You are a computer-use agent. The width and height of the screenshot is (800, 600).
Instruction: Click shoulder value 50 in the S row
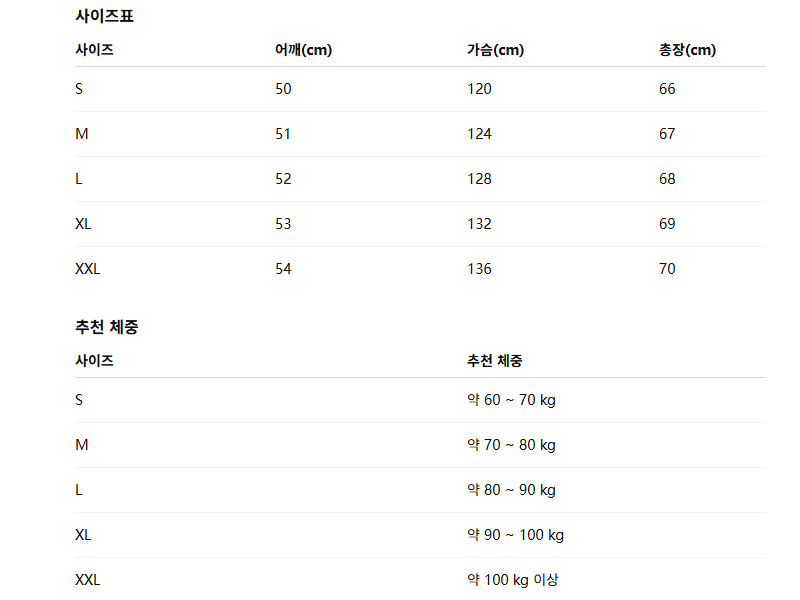283,89
